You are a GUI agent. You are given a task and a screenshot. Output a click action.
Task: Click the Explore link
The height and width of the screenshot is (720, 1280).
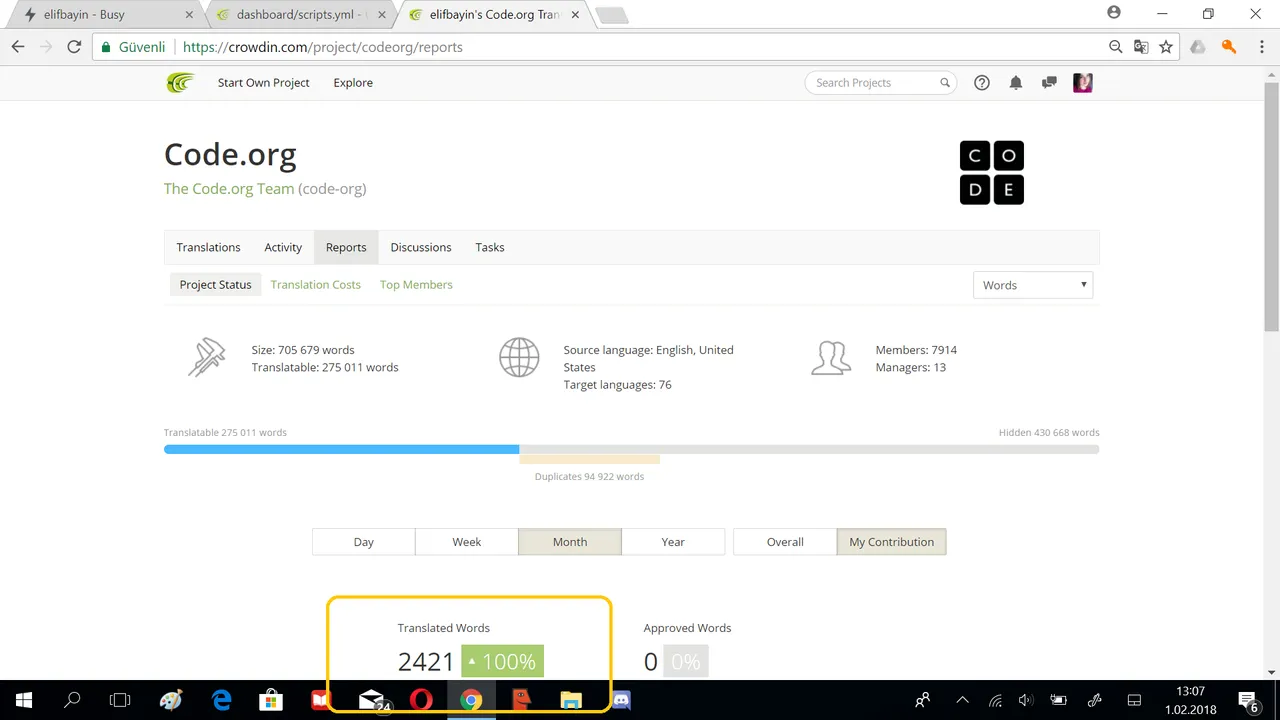click(353, 83)
